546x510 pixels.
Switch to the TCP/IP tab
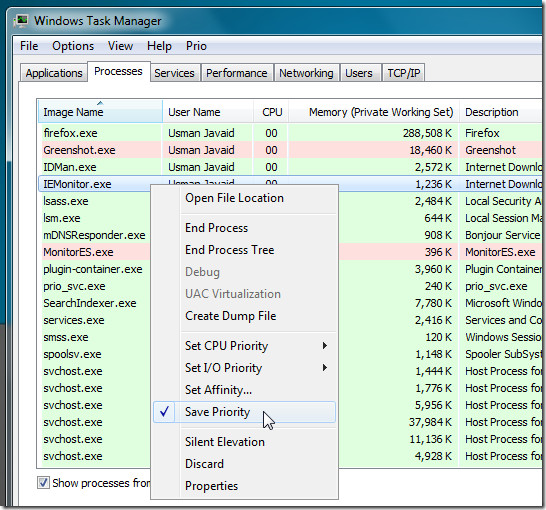point(404,73)
